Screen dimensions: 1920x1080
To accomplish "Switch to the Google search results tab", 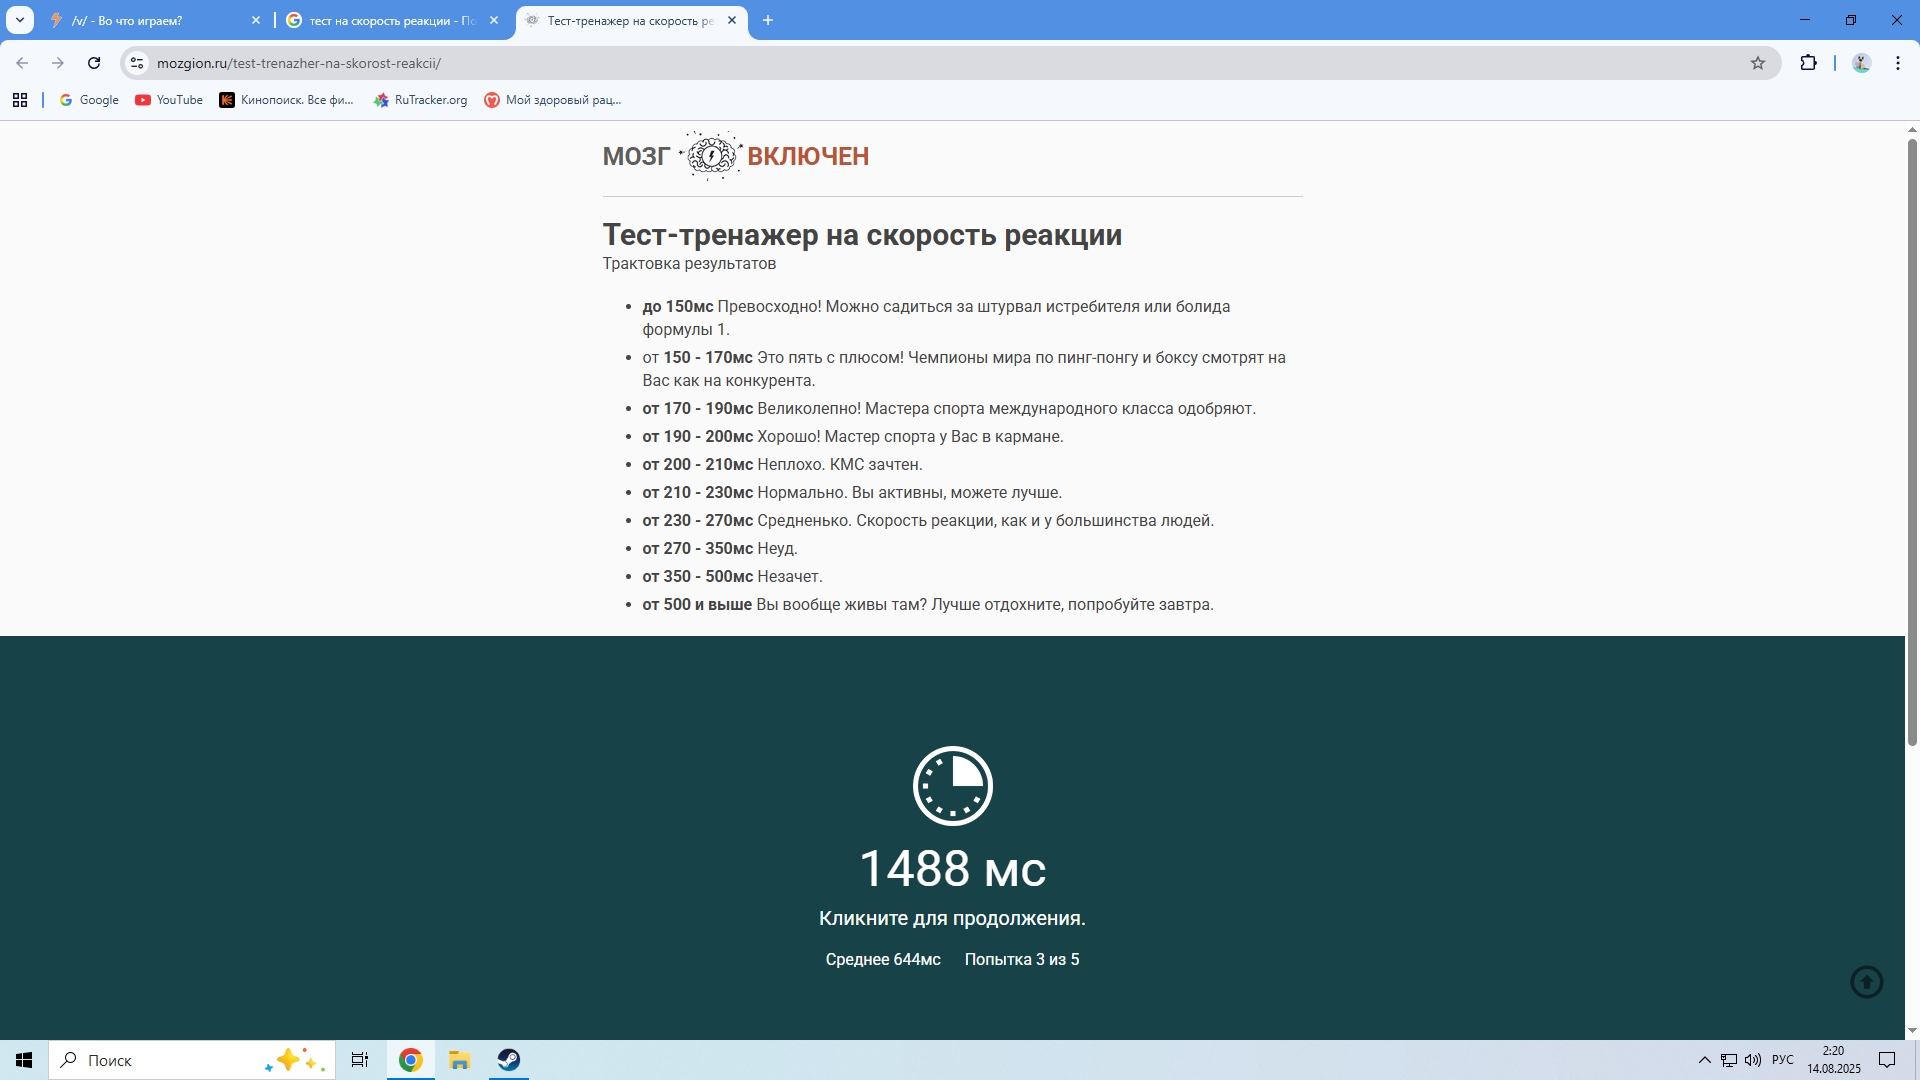I will [390, 20].
